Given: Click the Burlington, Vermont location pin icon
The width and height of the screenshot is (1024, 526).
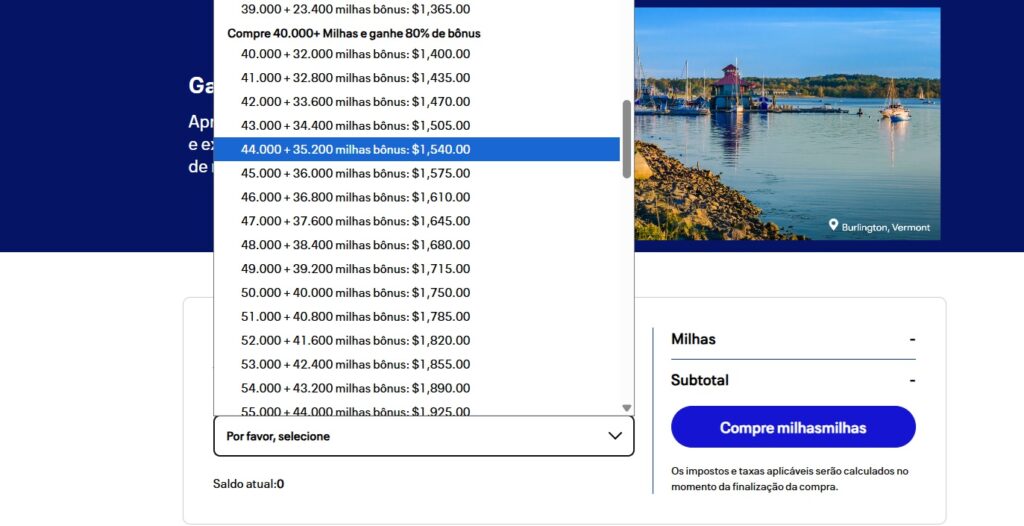Looking at the screenshot, I should pyautogui.click(x=833, y=226).
